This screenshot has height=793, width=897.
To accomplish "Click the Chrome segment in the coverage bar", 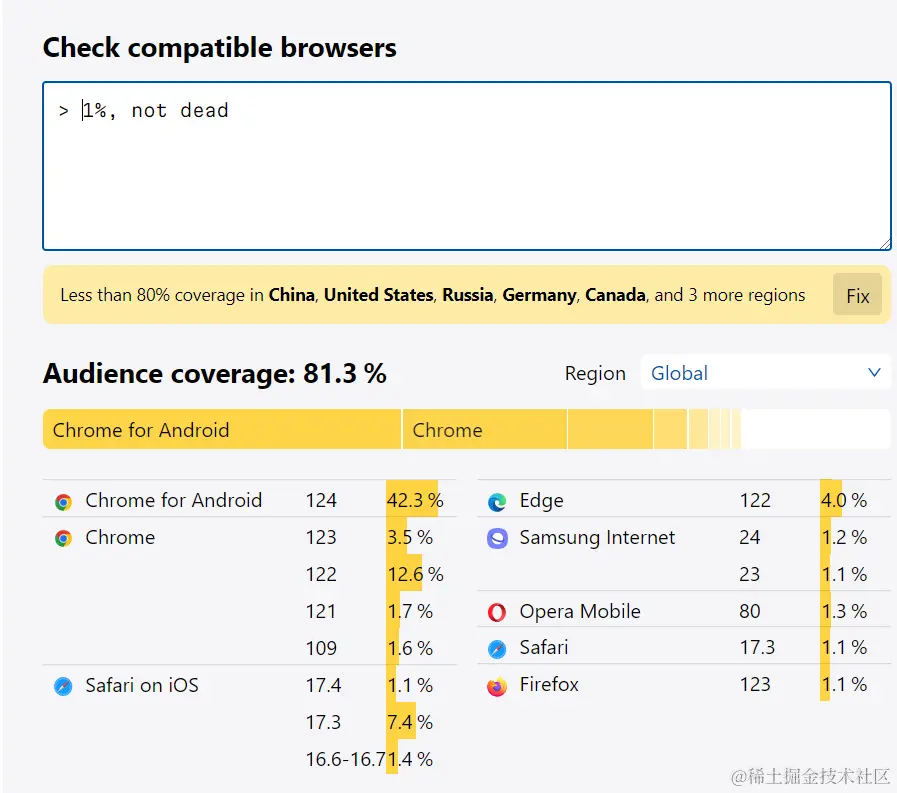I will tap(485, 430).
